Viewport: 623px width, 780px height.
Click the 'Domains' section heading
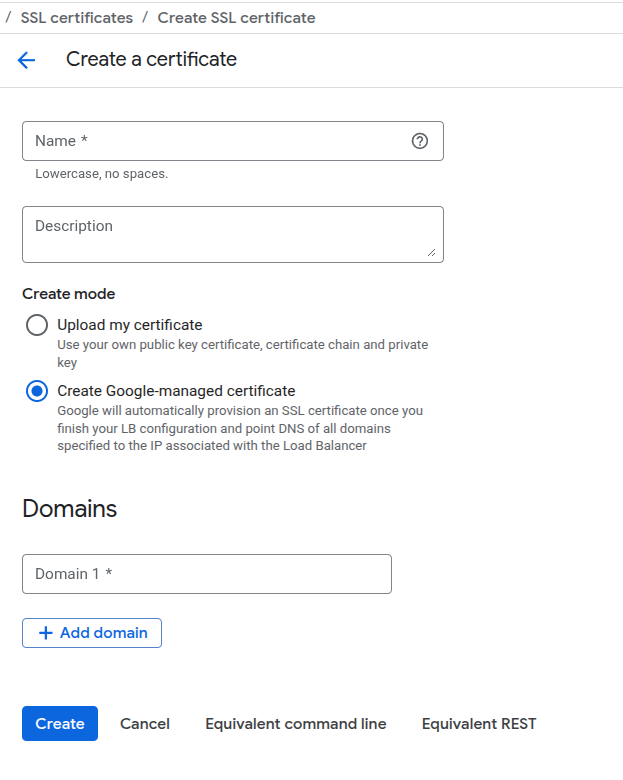coord(70,508)
